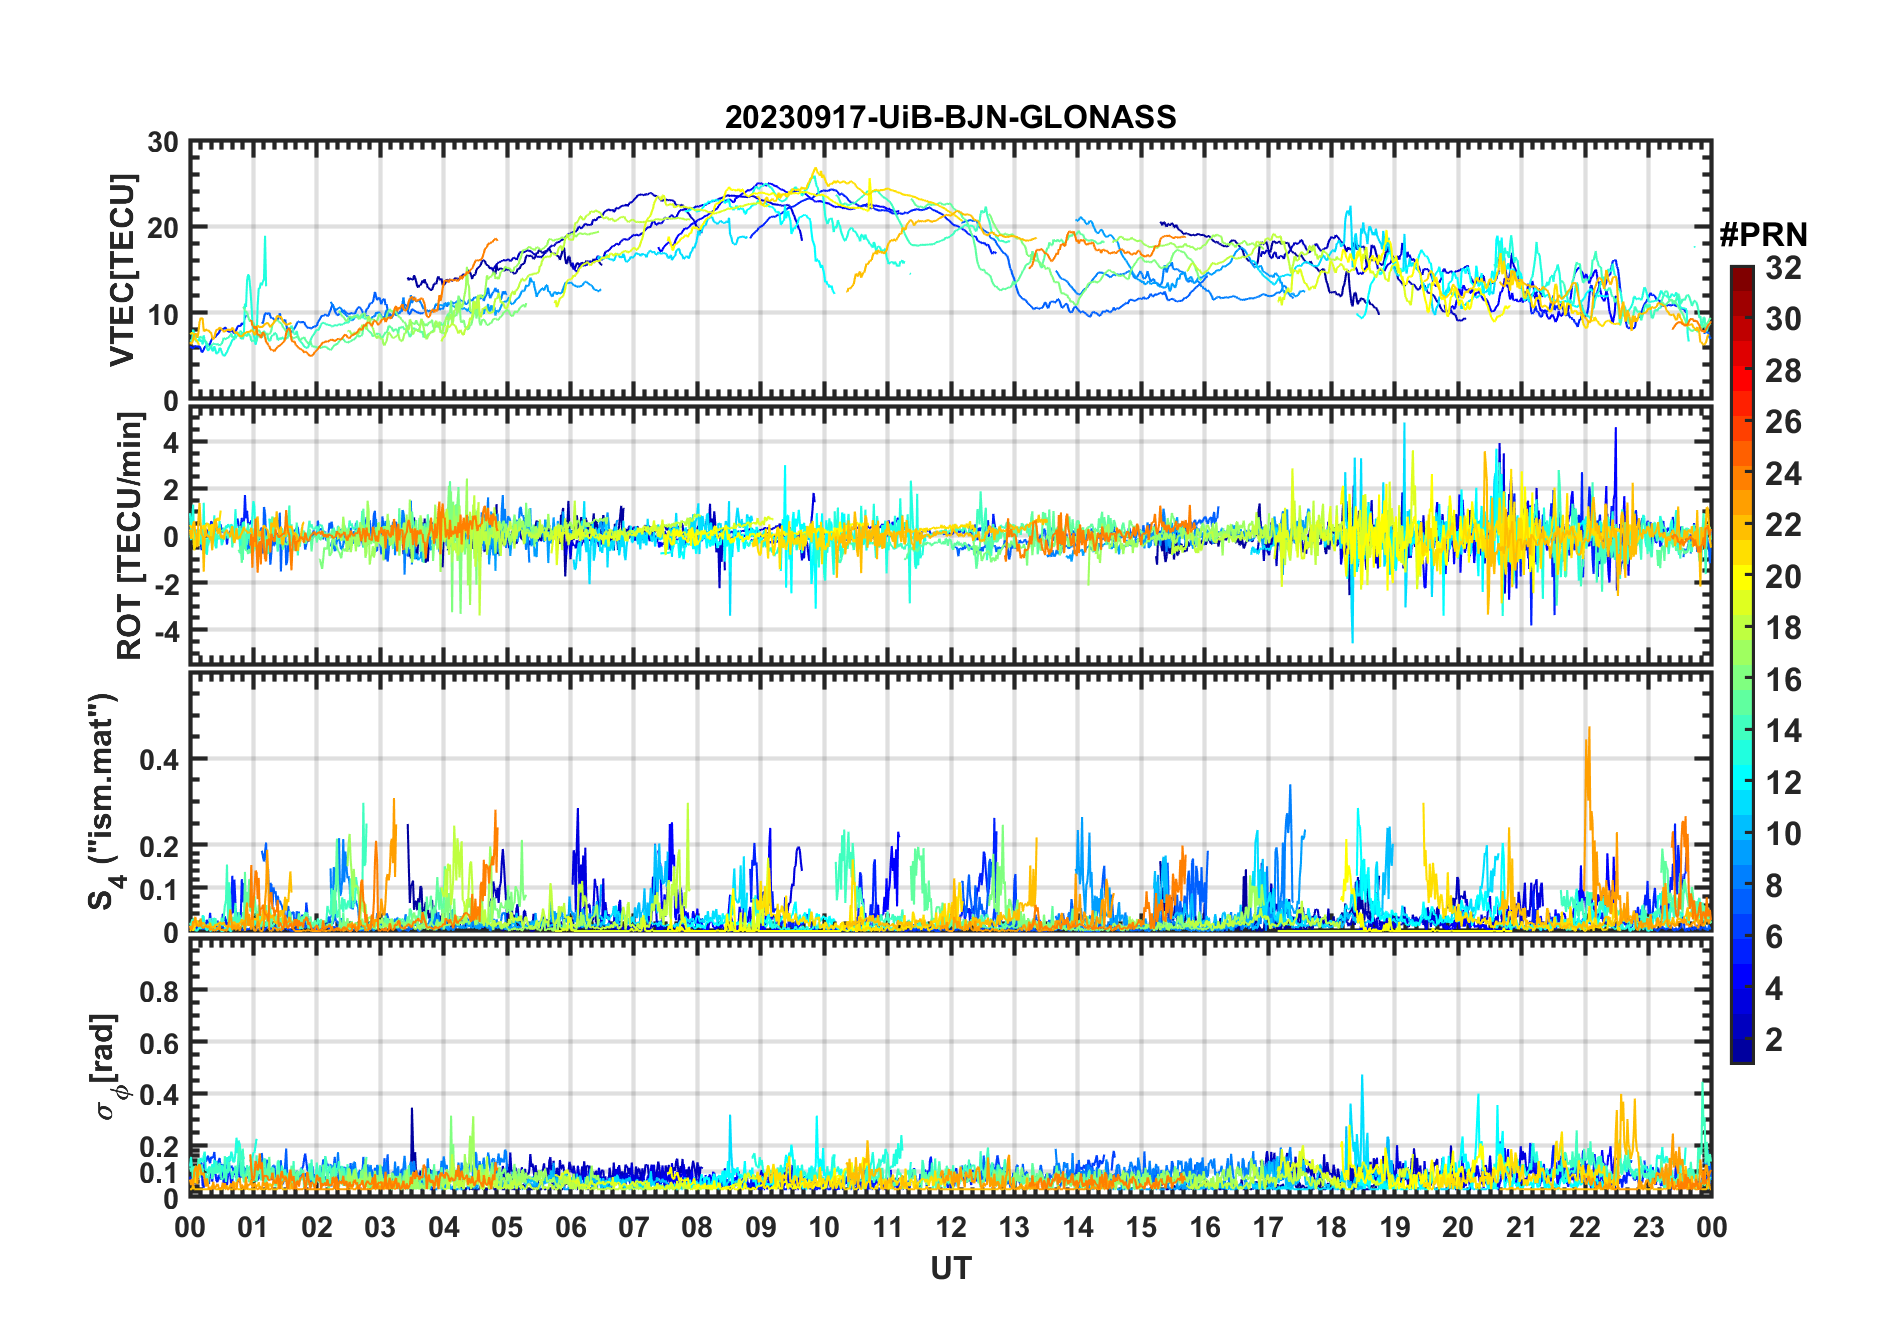
Task: Click hour 15 on the UT axis
Action: point(1141,1227)
